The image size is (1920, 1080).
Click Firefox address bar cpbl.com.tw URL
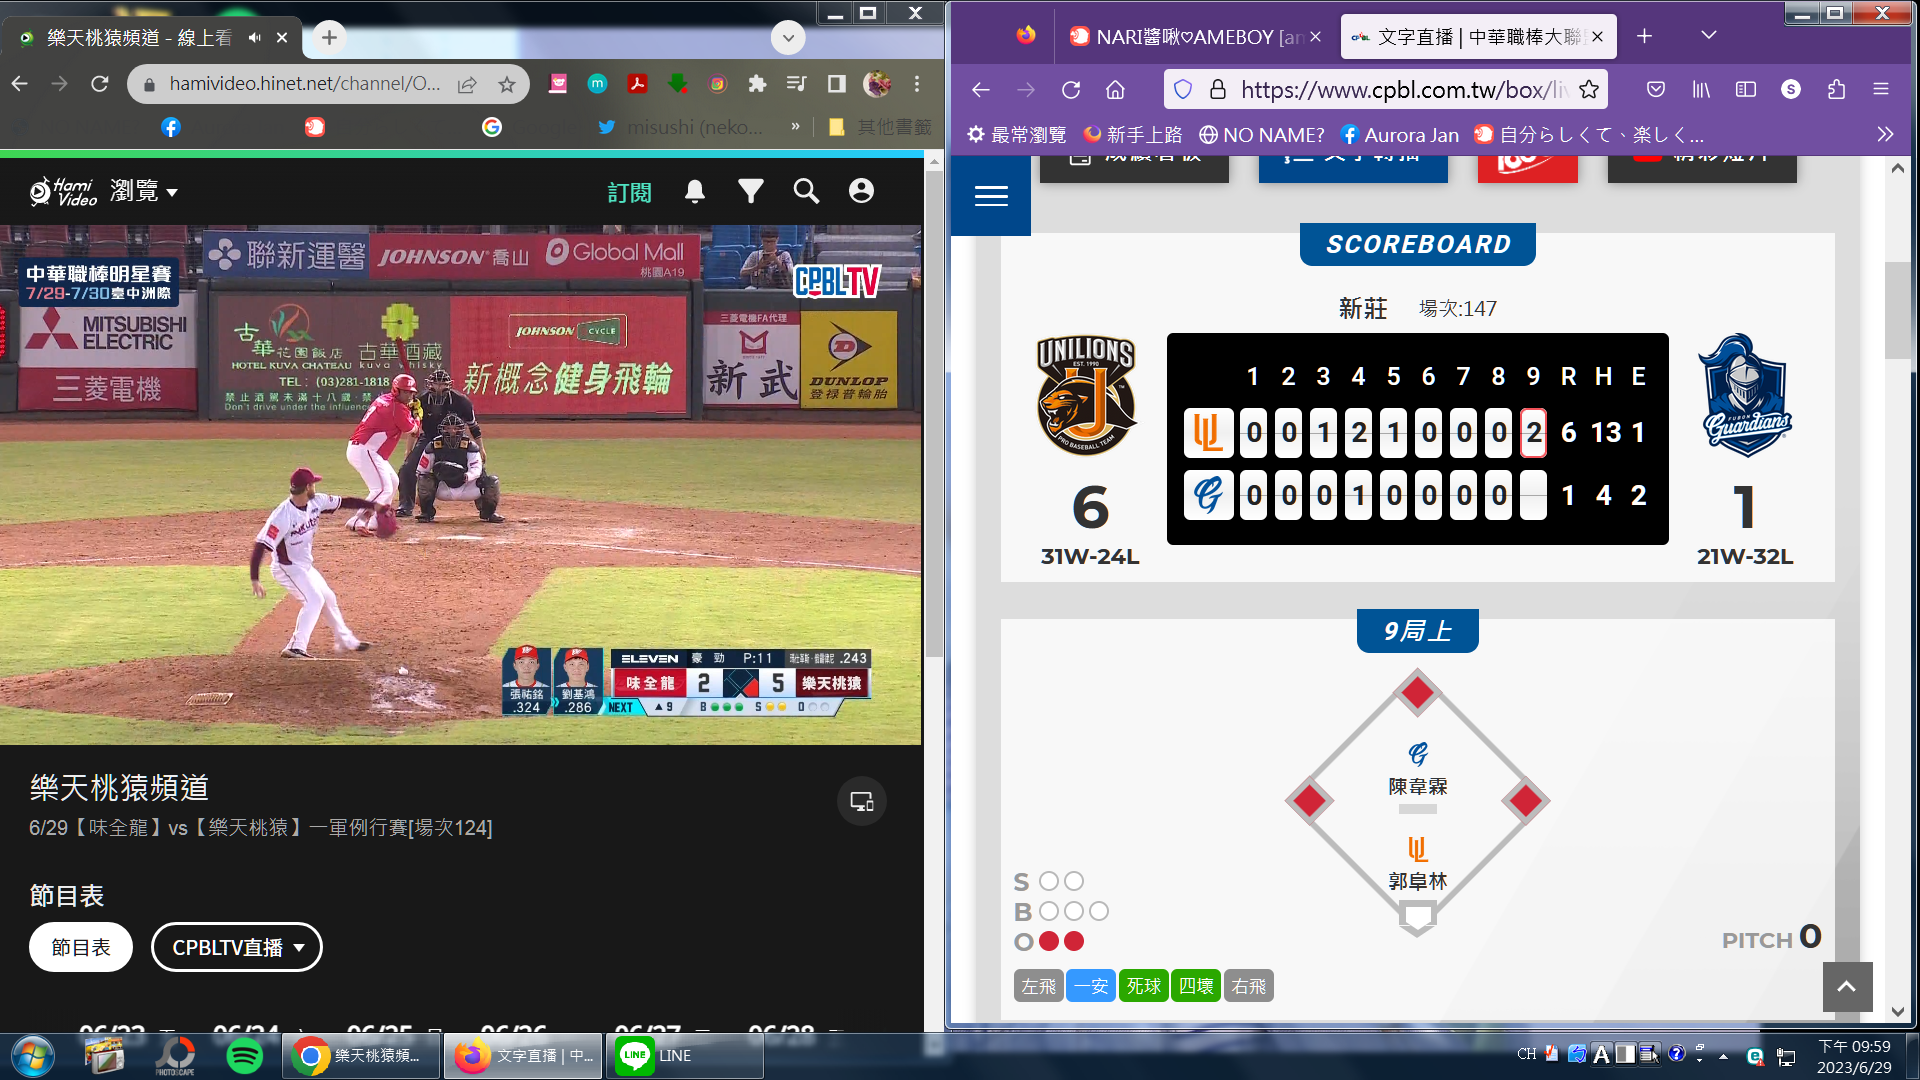pos(1404,90)
